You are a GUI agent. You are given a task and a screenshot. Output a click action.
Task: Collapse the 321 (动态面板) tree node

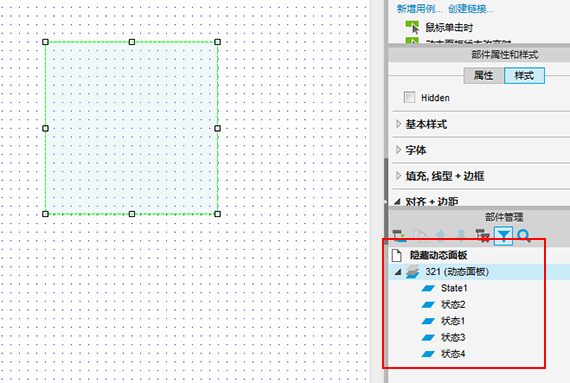[x=398, y=272]
